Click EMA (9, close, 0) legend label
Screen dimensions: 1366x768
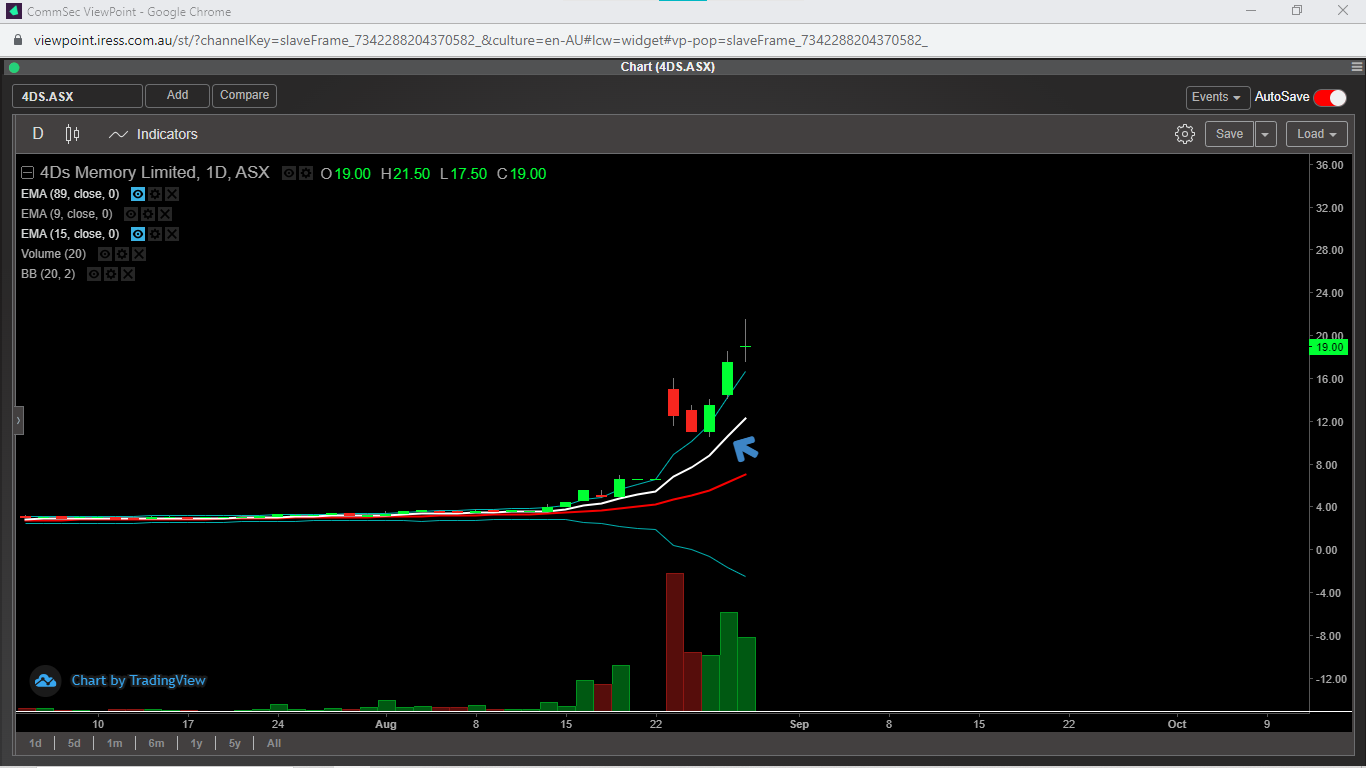coord(67,214)
